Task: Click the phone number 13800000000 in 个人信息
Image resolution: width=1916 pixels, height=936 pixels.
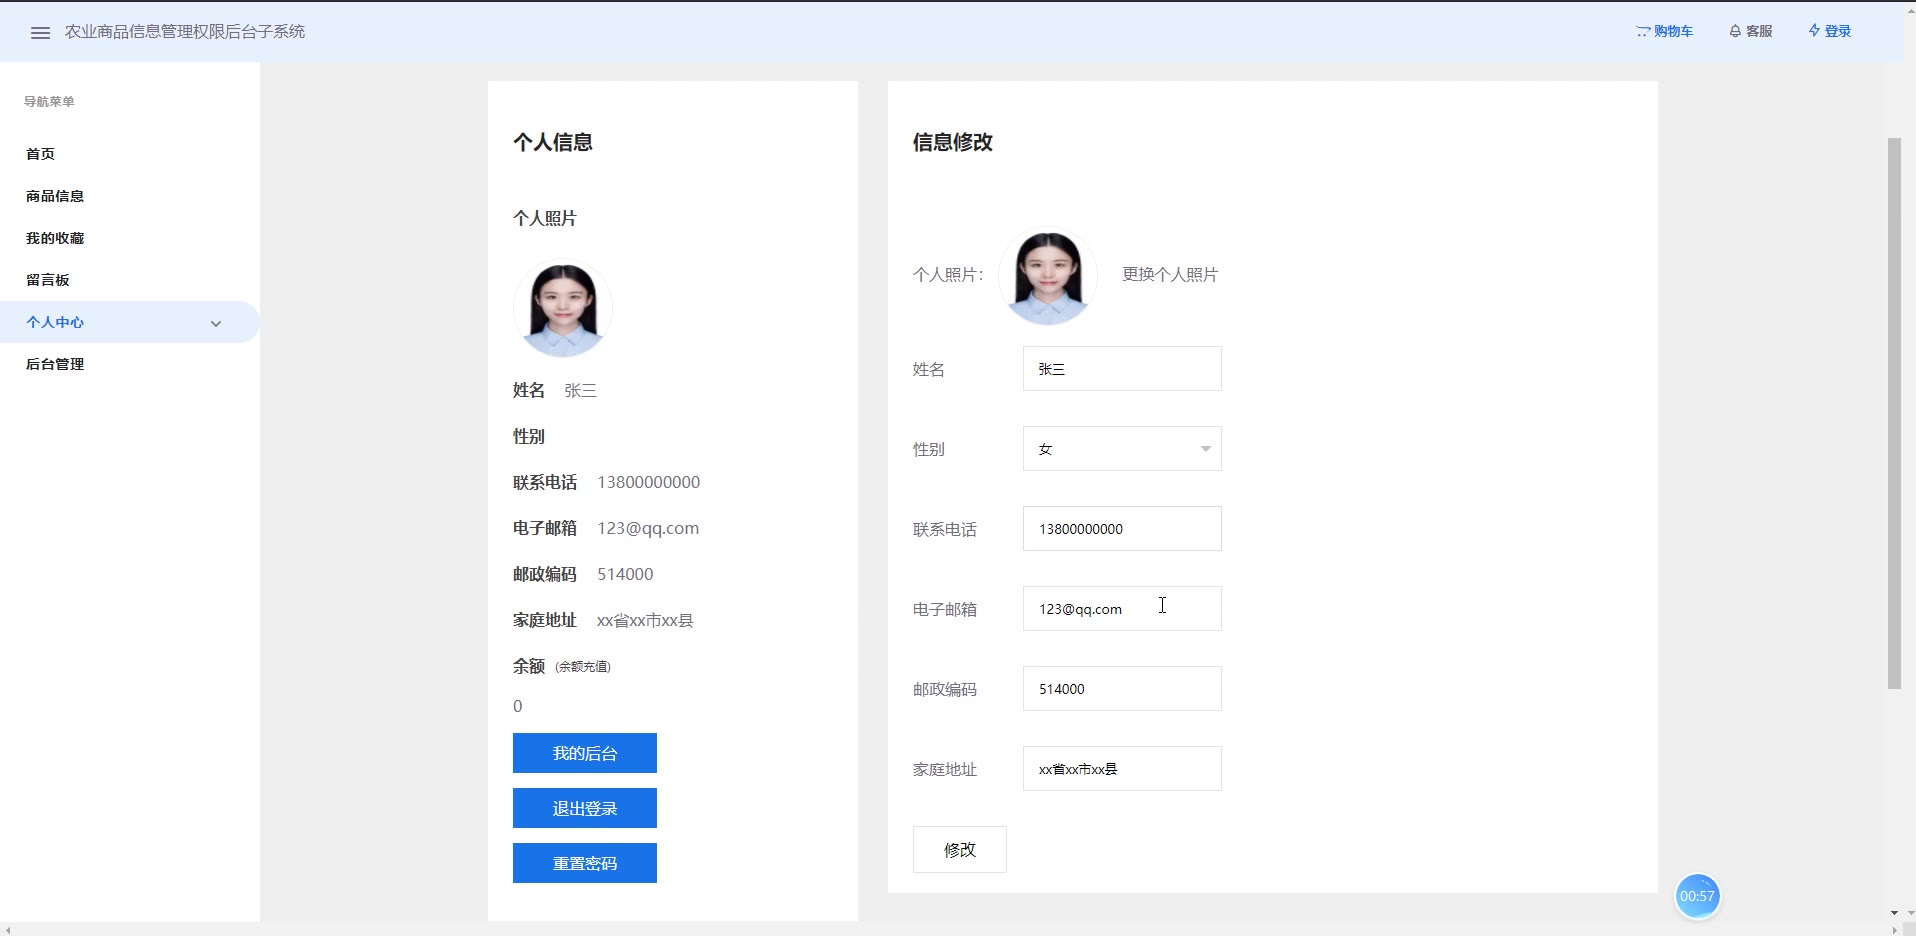Action: [x=649, y=482]
